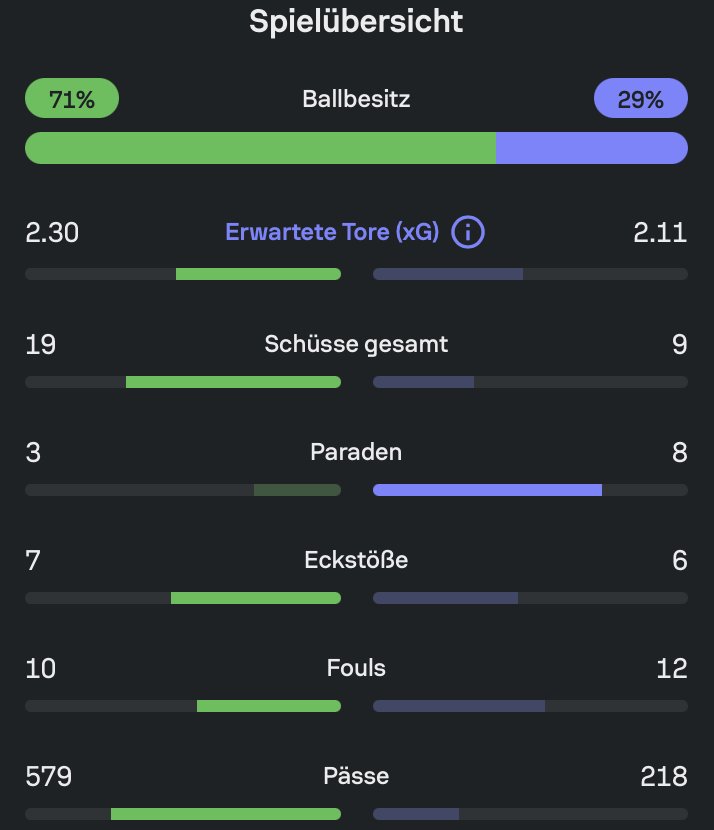Click the away passes value 218
This screenshot has height=830, width=714.
click(664, 777)
